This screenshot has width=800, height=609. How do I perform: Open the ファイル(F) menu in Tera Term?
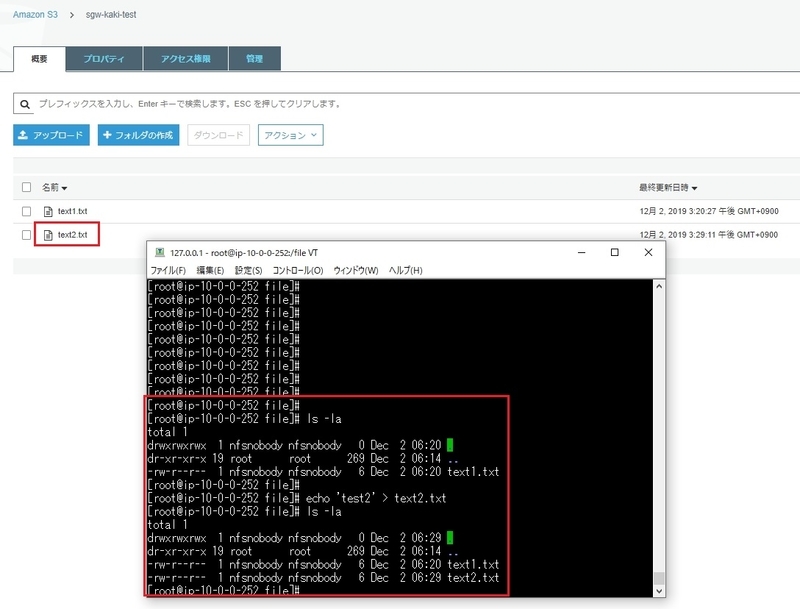point(168,270)
